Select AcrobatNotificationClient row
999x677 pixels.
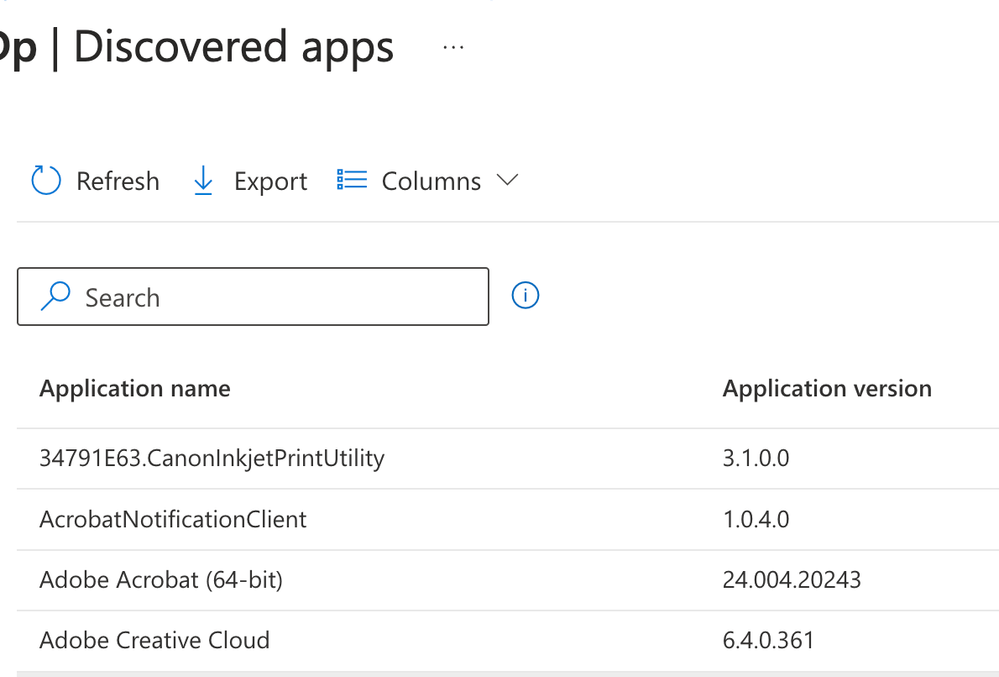click(x=508, y=520)
